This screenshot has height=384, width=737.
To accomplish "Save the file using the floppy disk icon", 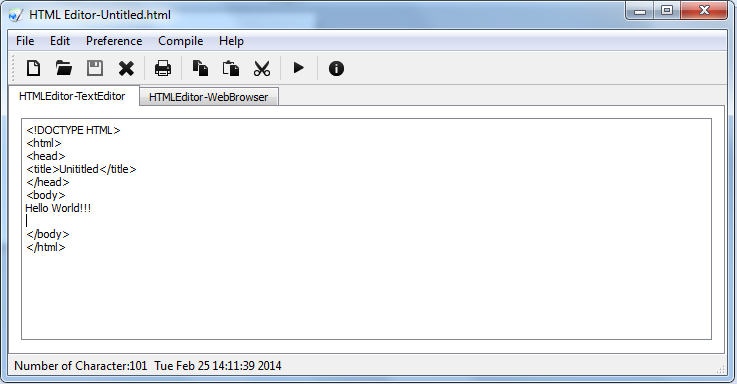I will 95,68.
